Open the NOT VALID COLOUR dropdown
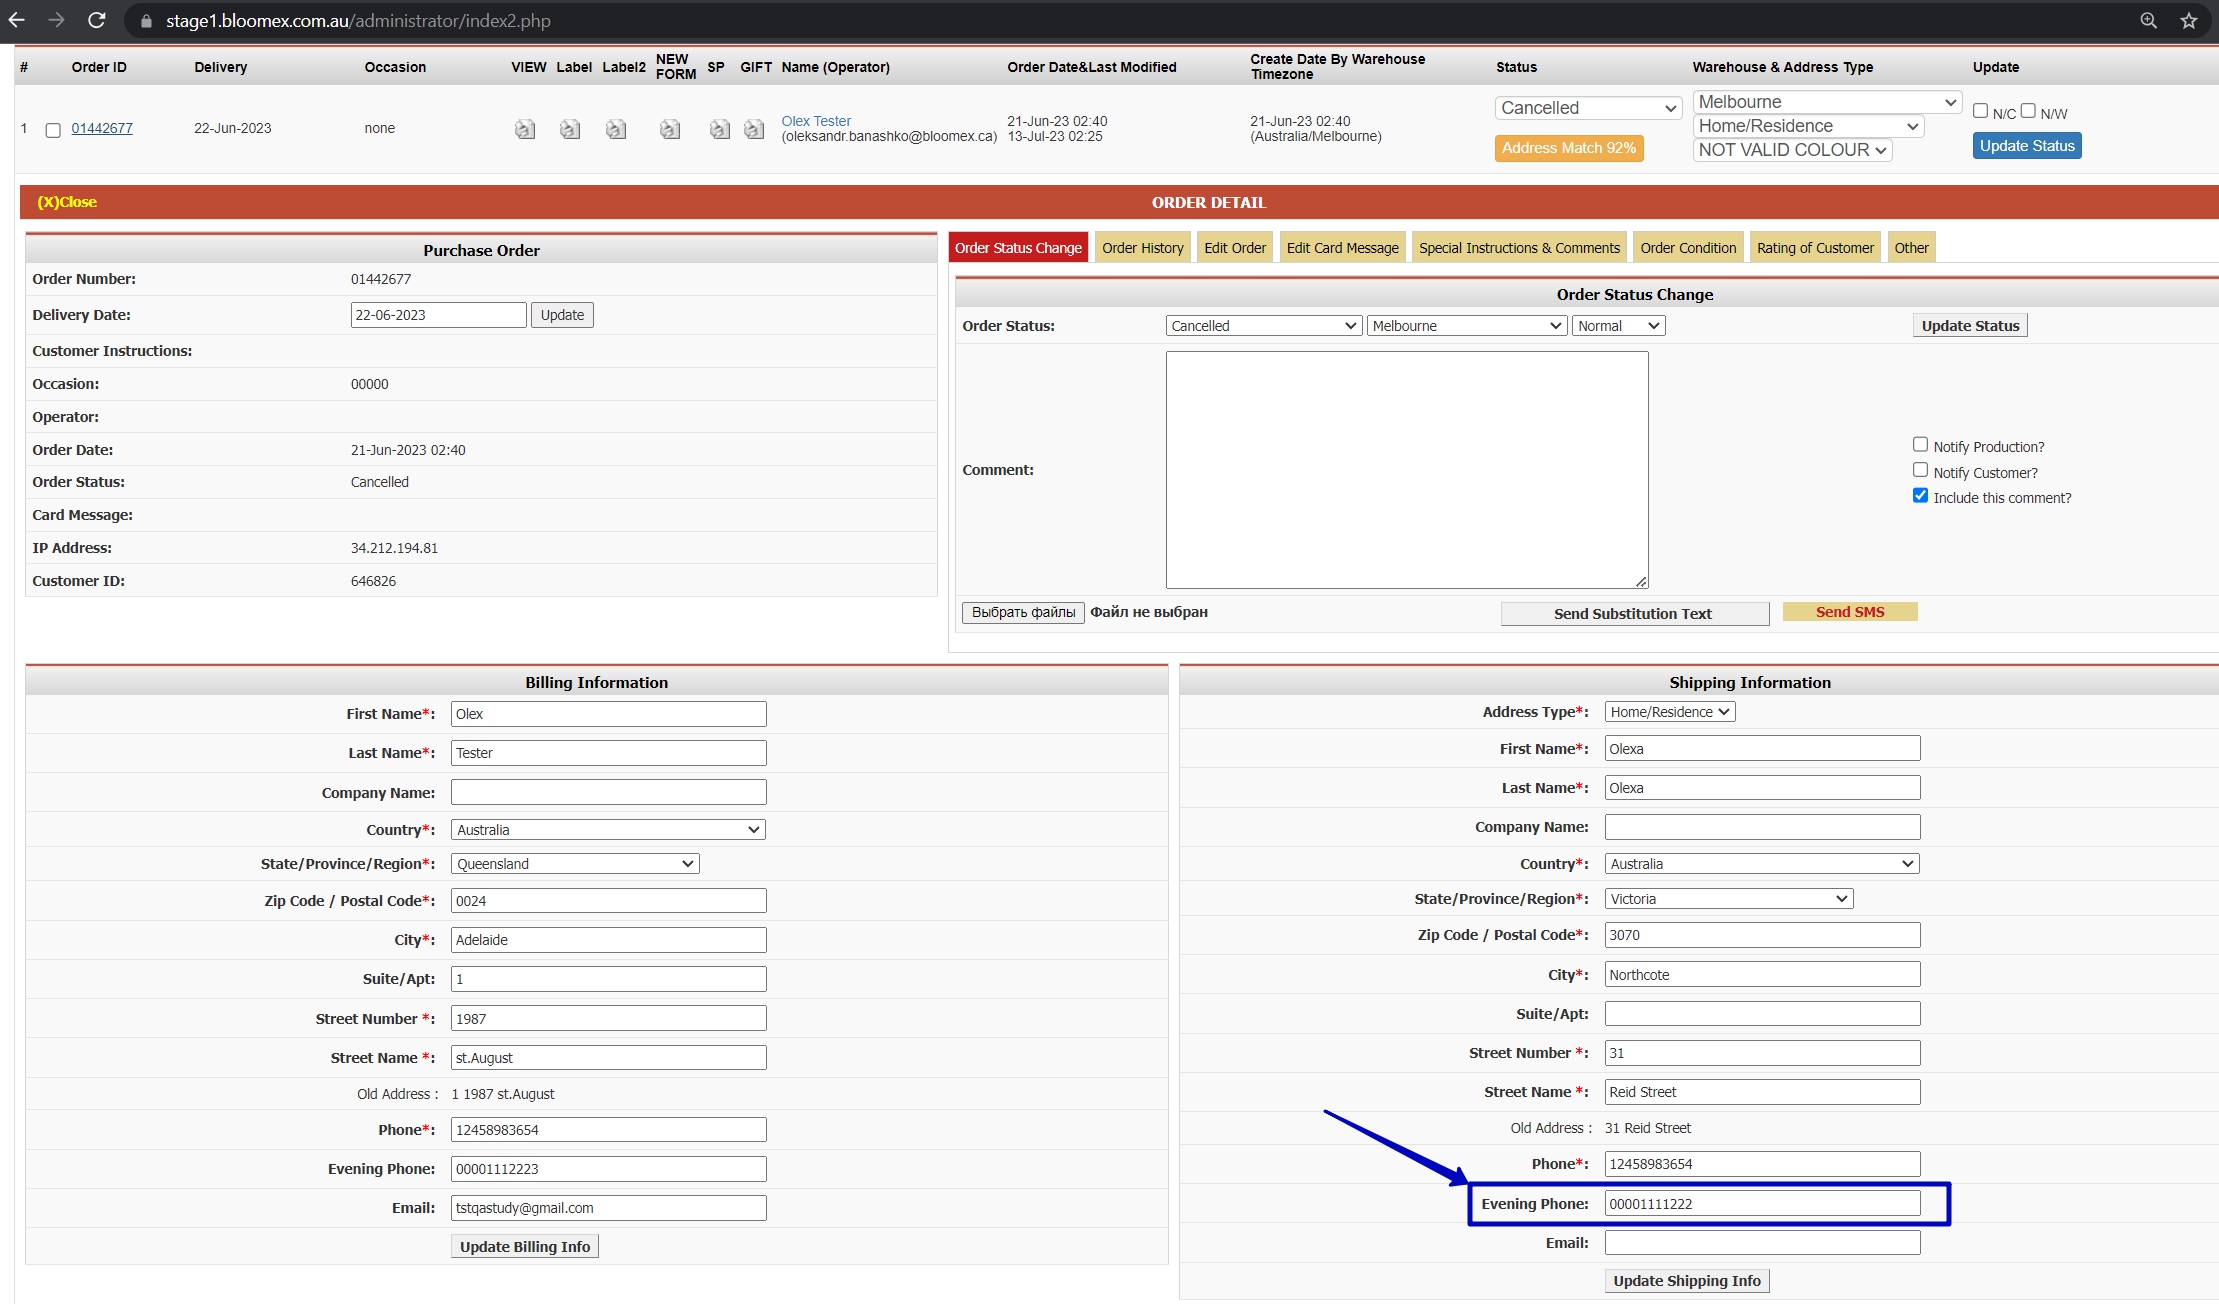The height and width of the screenshot is (1304, 2219). coord(1792,150)
